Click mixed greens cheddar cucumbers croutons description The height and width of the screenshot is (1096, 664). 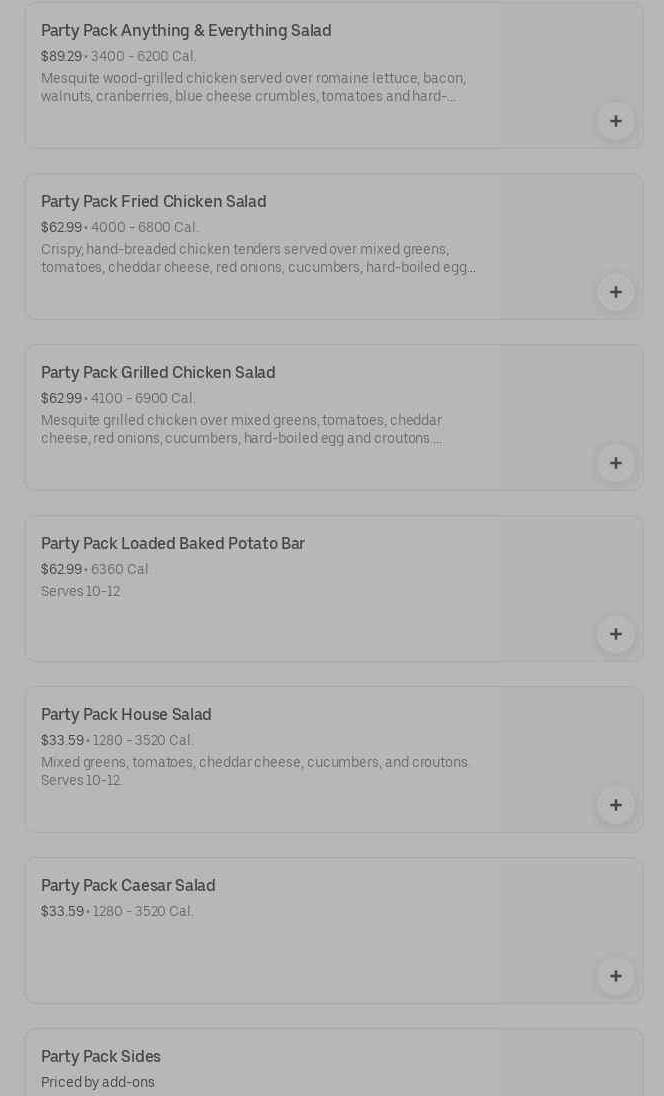tap(255, 771)
